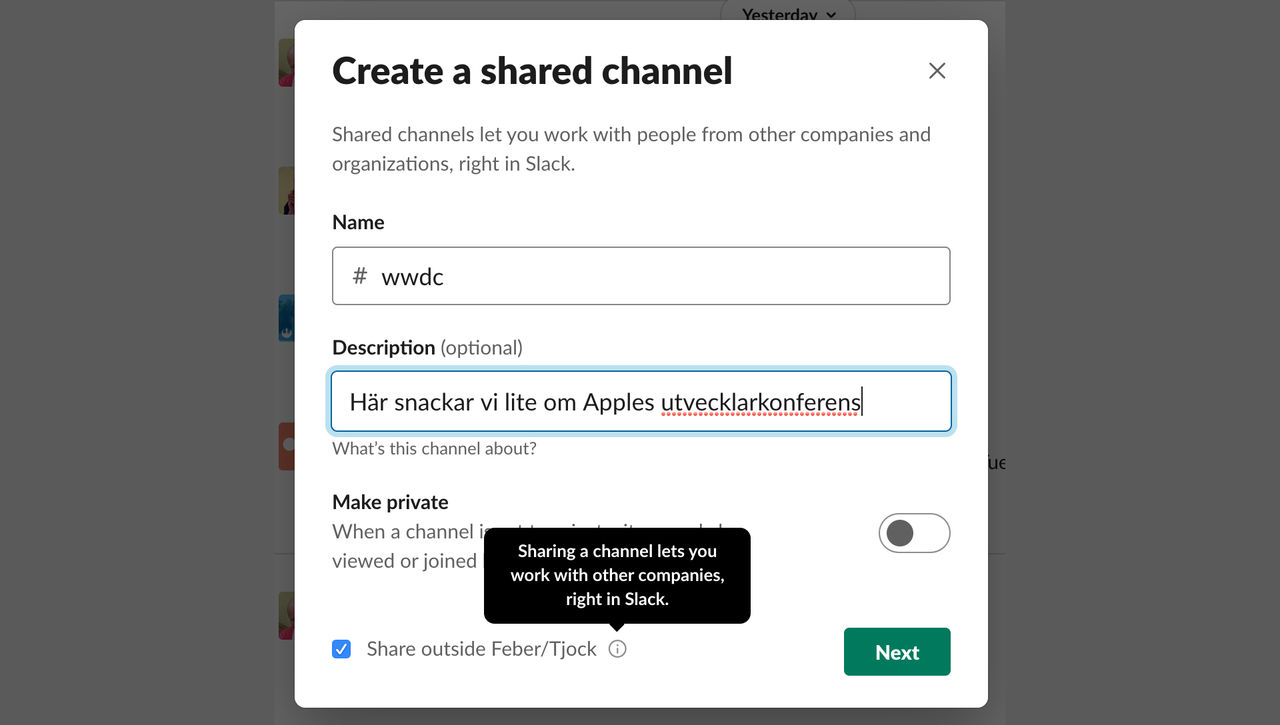Uncheck the Share outside Feber/Tjock checkbox
The width and height of the screenshot is (1280, 725).
click(342, 649)
